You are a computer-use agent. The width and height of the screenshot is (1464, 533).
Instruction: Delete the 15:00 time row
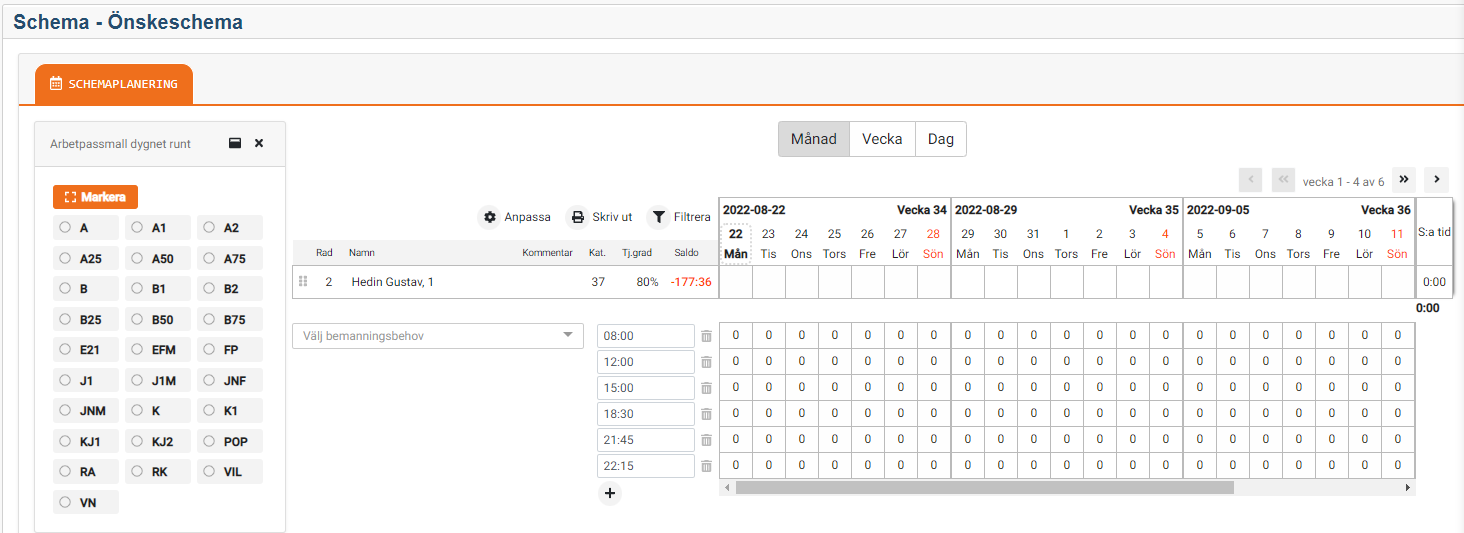[706, 388]
